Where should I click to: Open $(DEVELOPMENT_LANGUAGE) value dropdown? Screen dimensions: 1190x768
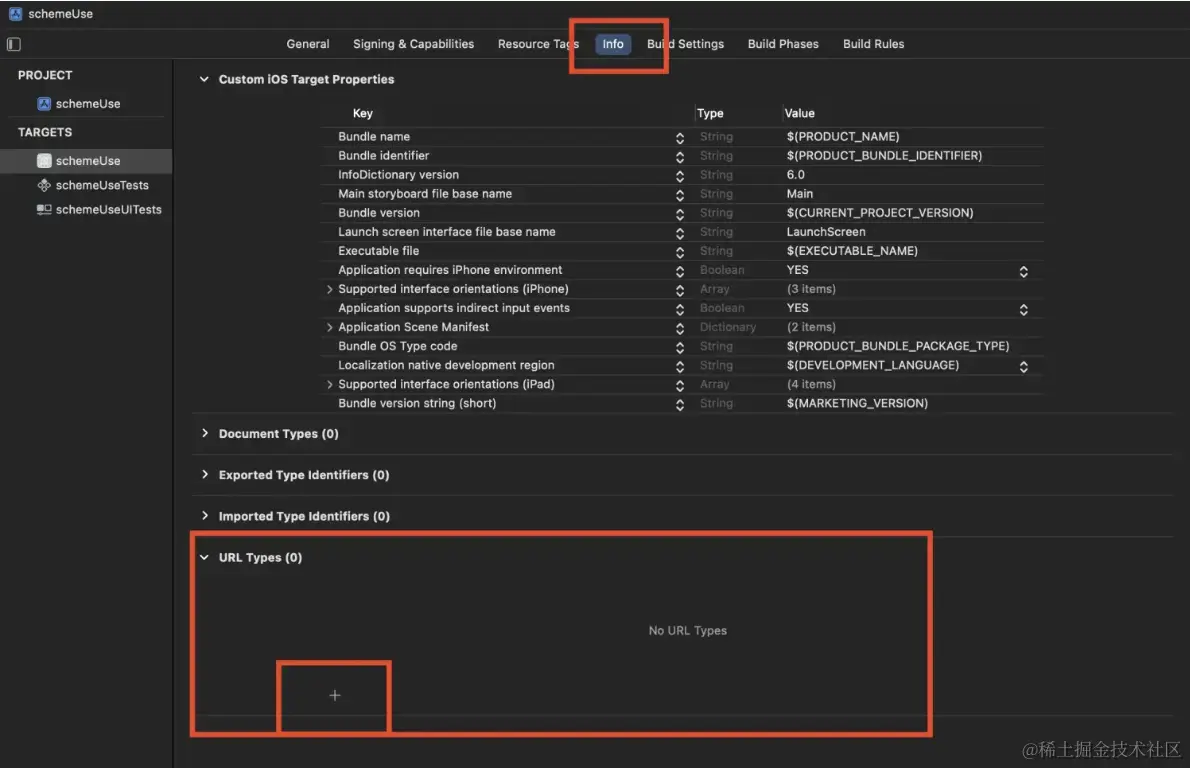pos(1024,366)
